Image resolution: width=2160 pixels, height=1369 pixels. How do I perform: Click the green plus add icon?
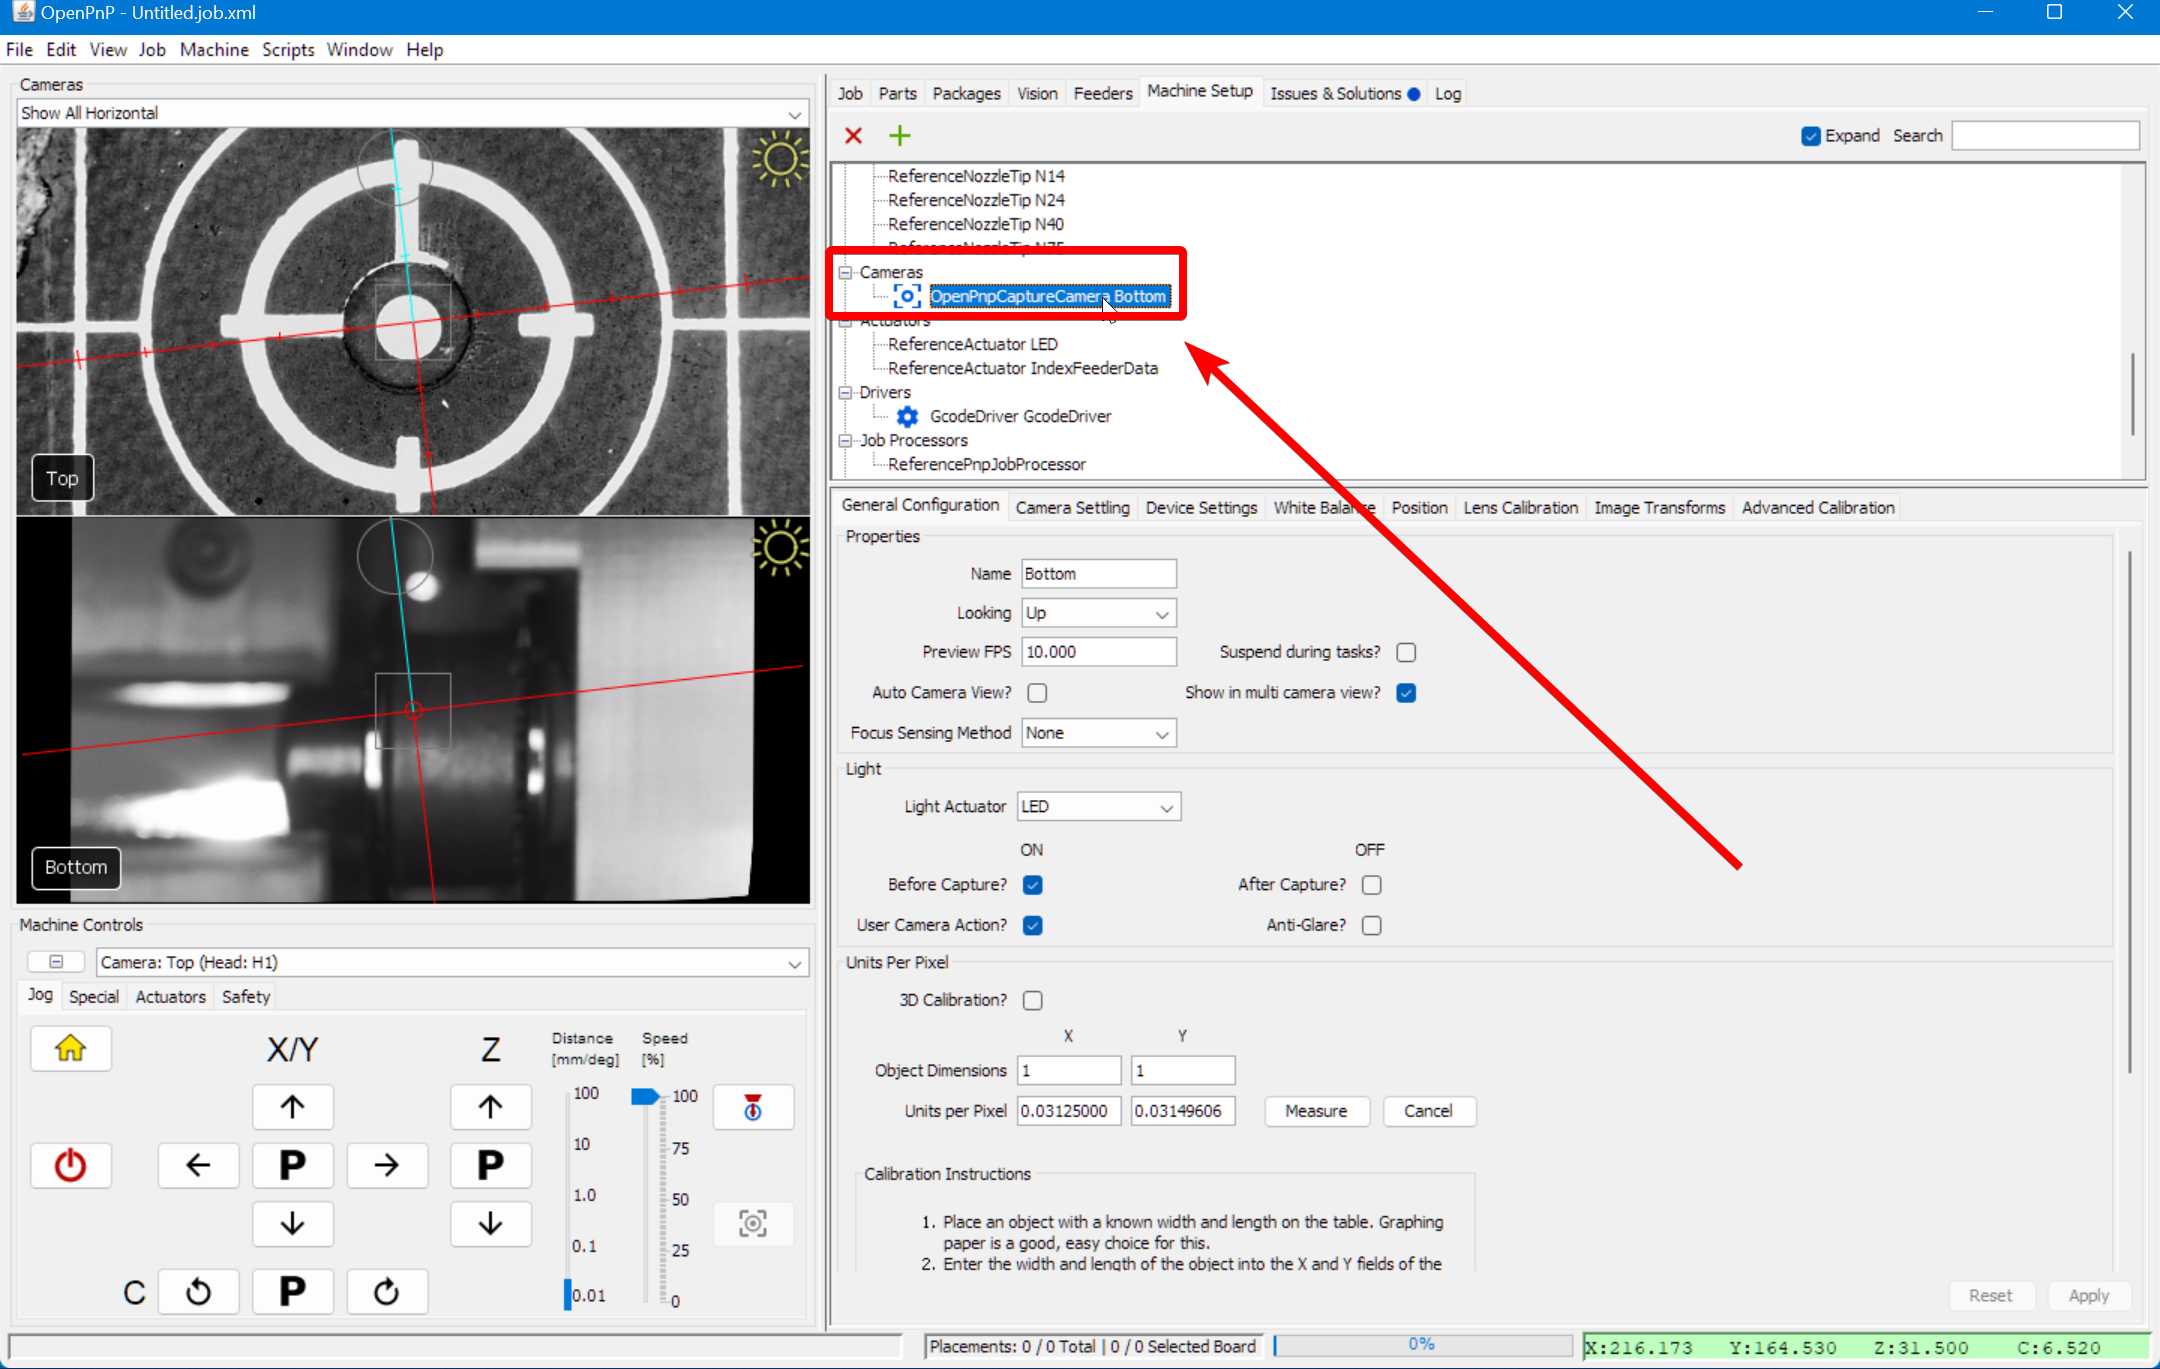(x=899, y=135)
